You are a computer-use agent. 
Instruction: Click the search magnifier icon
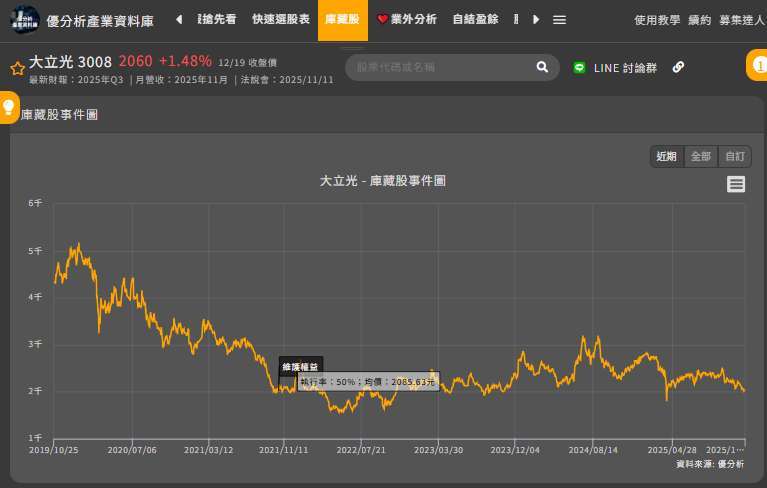[542, 67]
